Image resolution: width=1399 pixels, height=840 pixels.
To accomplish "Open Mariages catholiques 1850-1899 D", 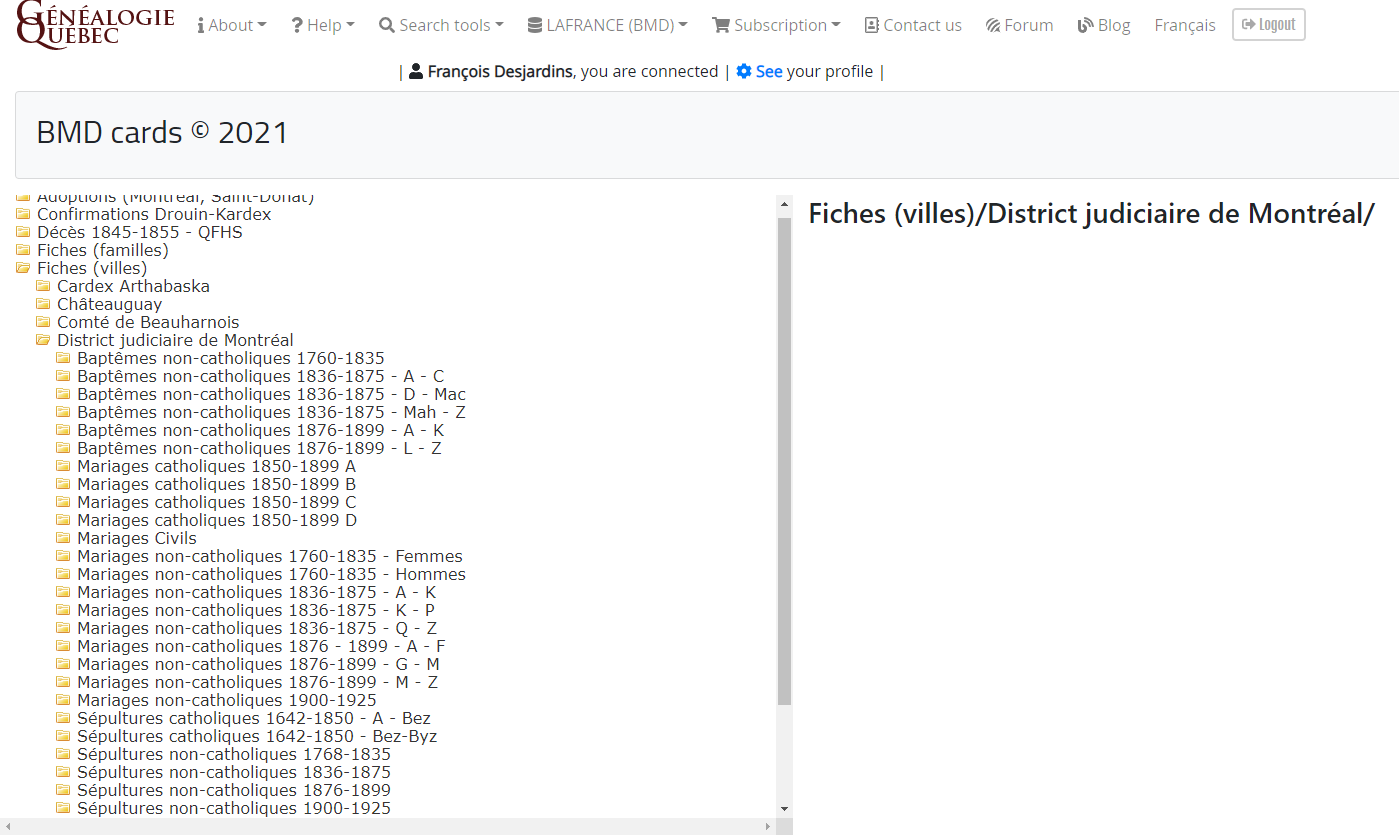I will pos(217,520).
